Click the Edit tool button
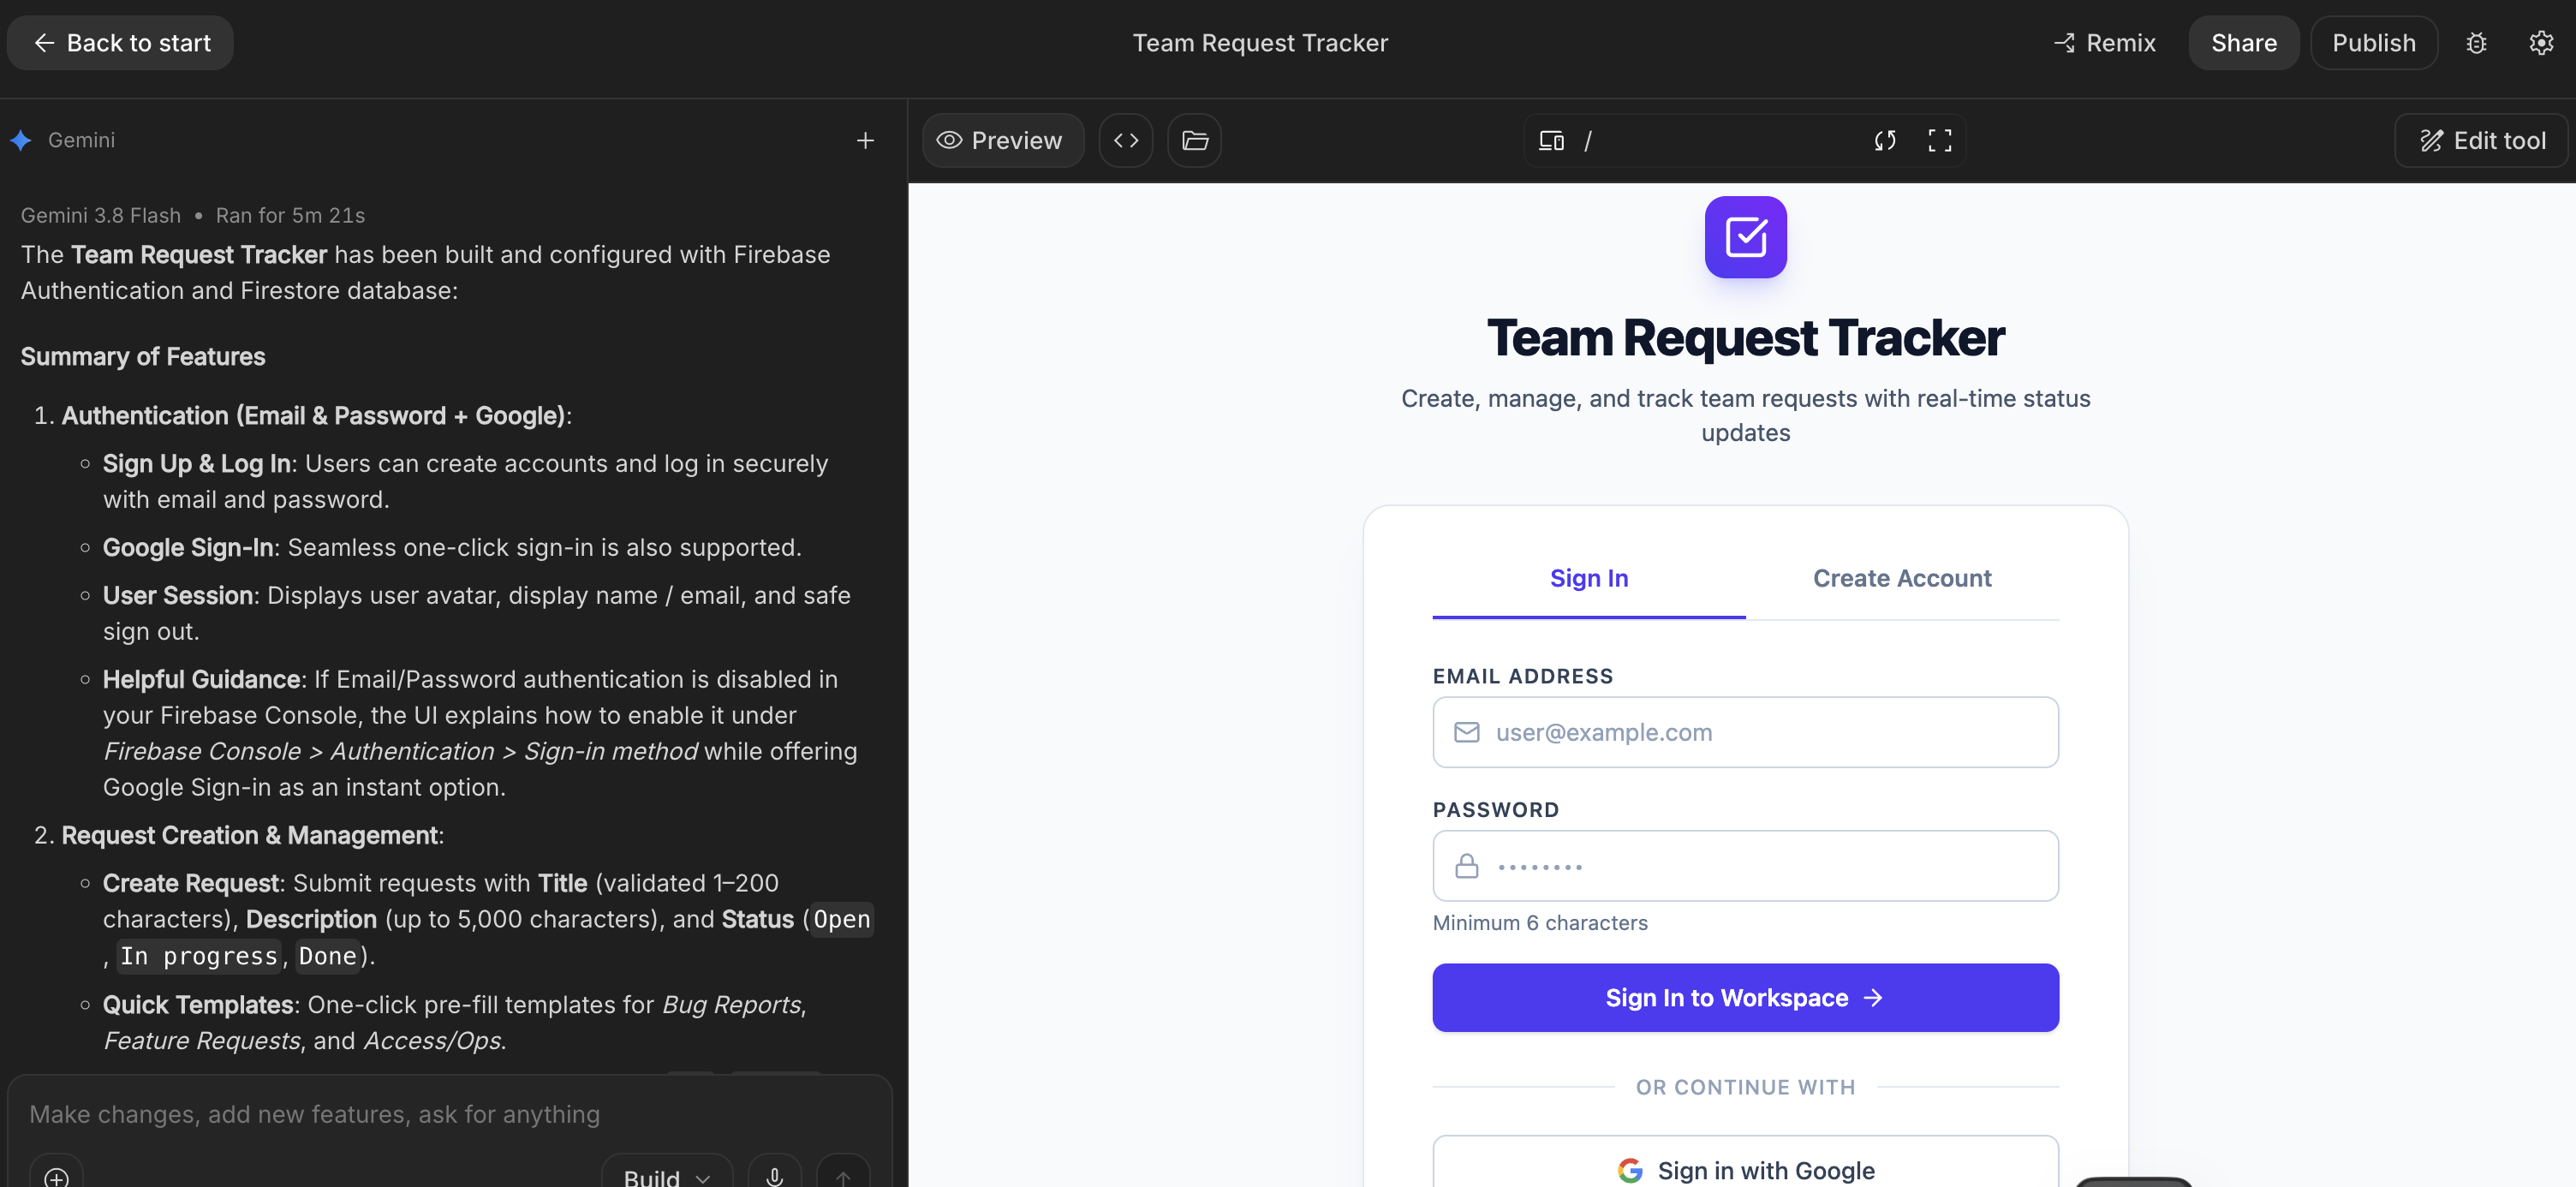The width and height of the screenshot is (2576, 1187). pyautogui.click(x=2482, y=141)
